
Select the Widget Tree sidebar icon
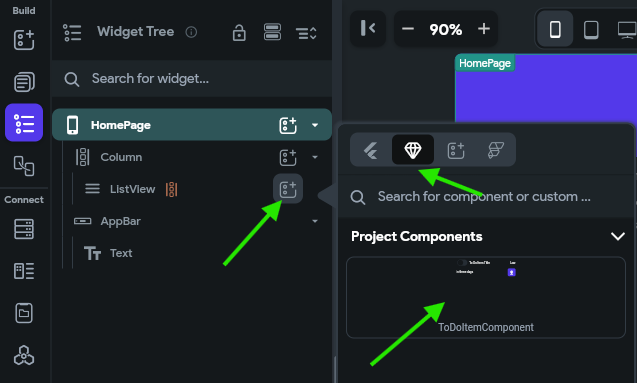point(24,123)
